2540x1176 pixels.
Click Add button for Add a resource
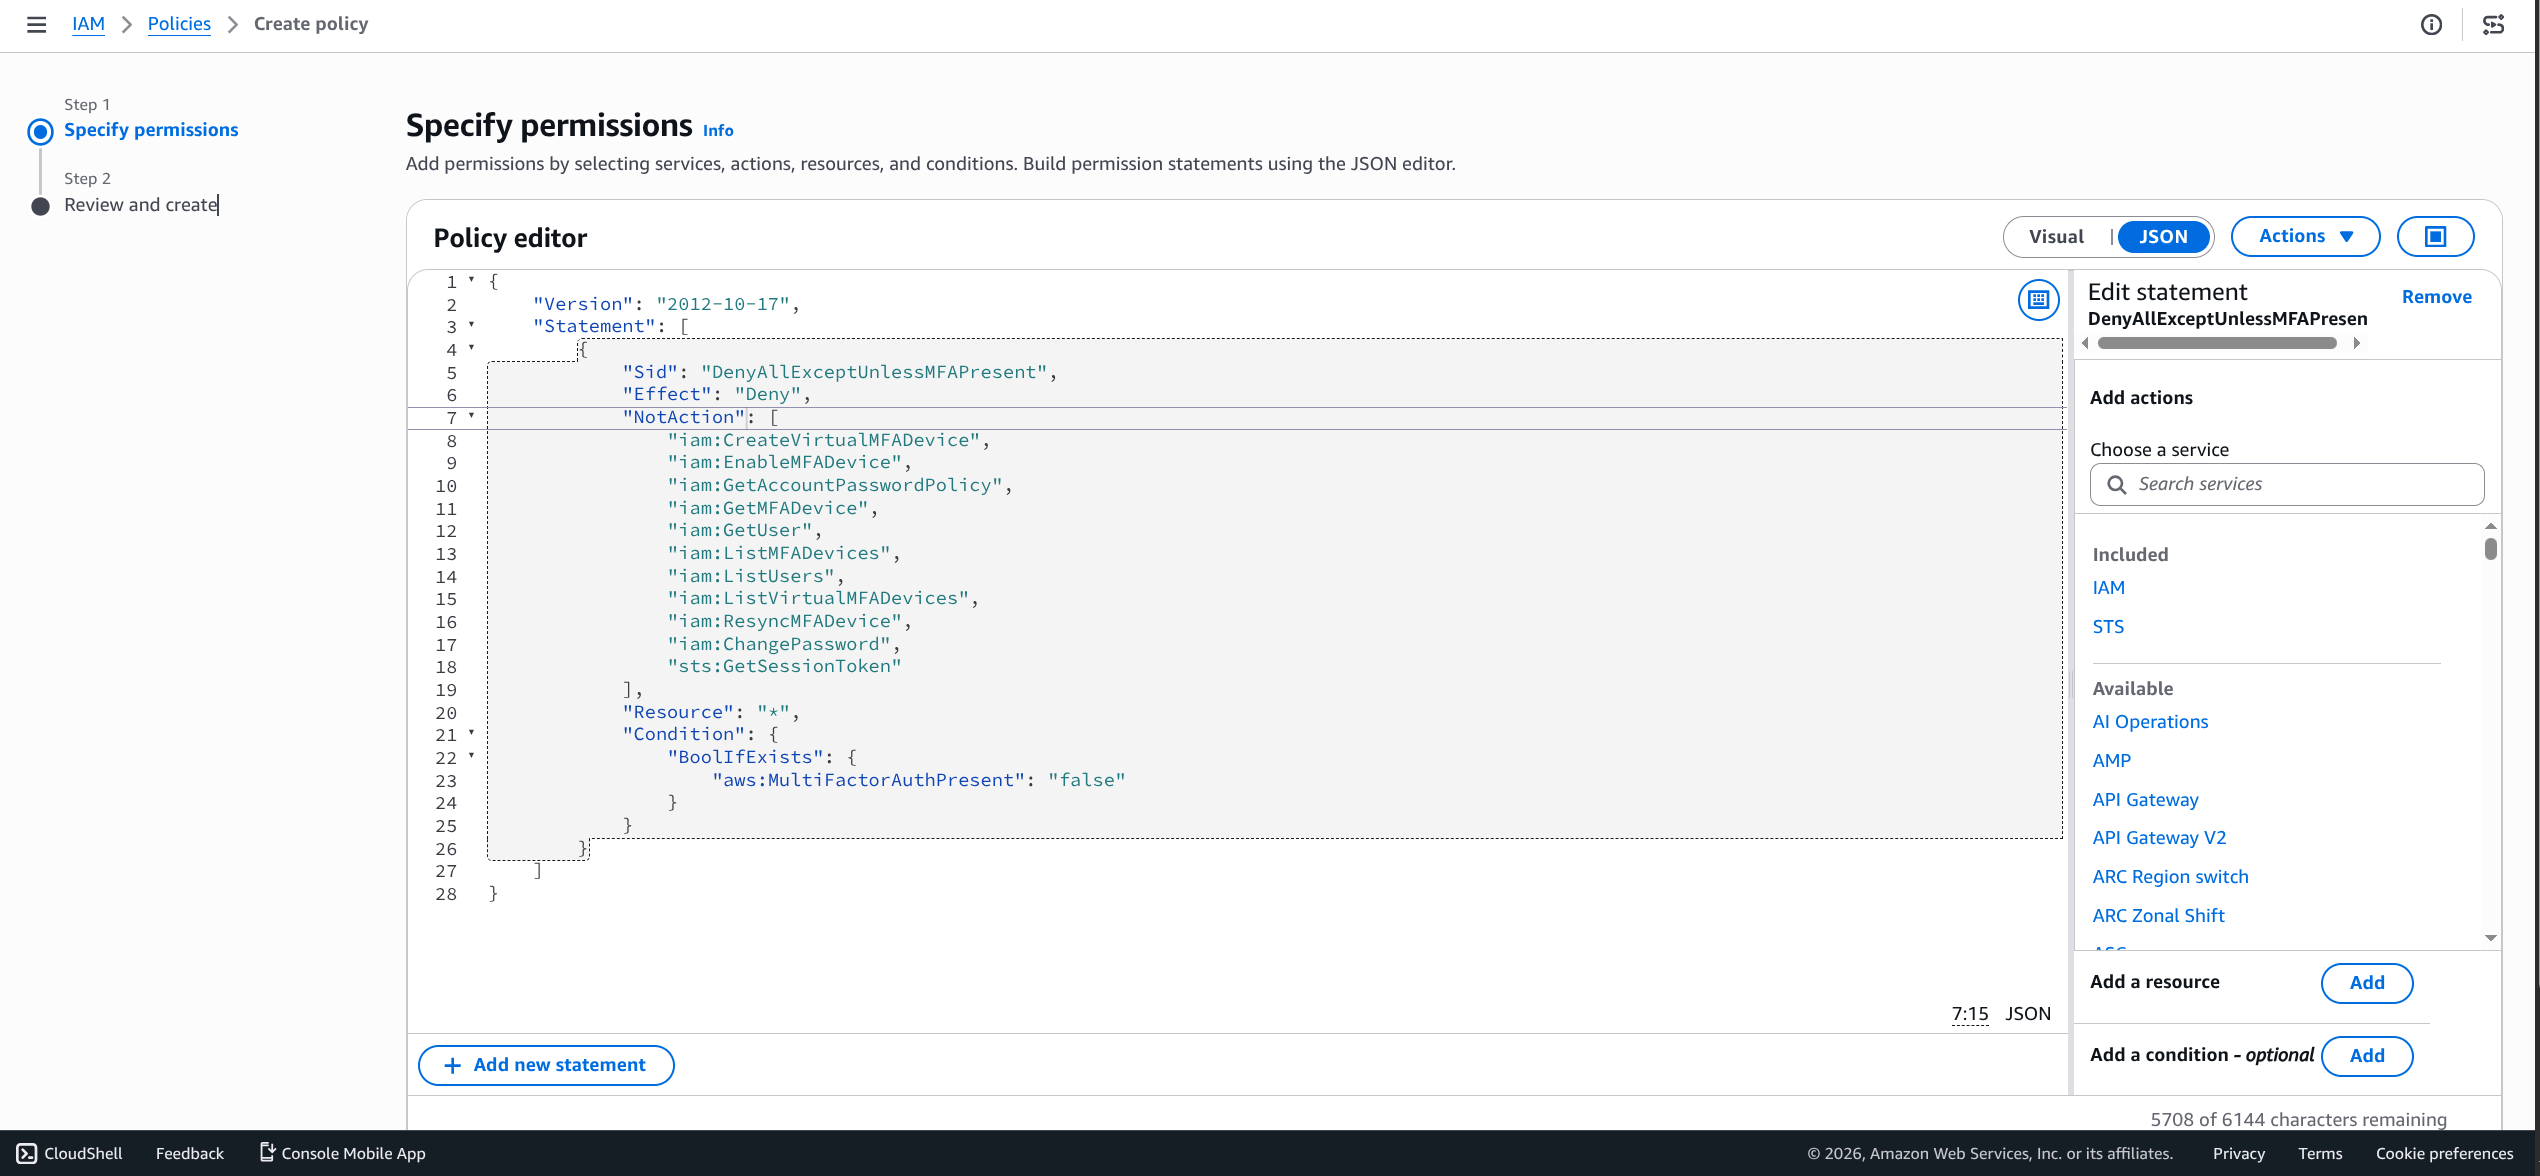[x=2367, y=983]
